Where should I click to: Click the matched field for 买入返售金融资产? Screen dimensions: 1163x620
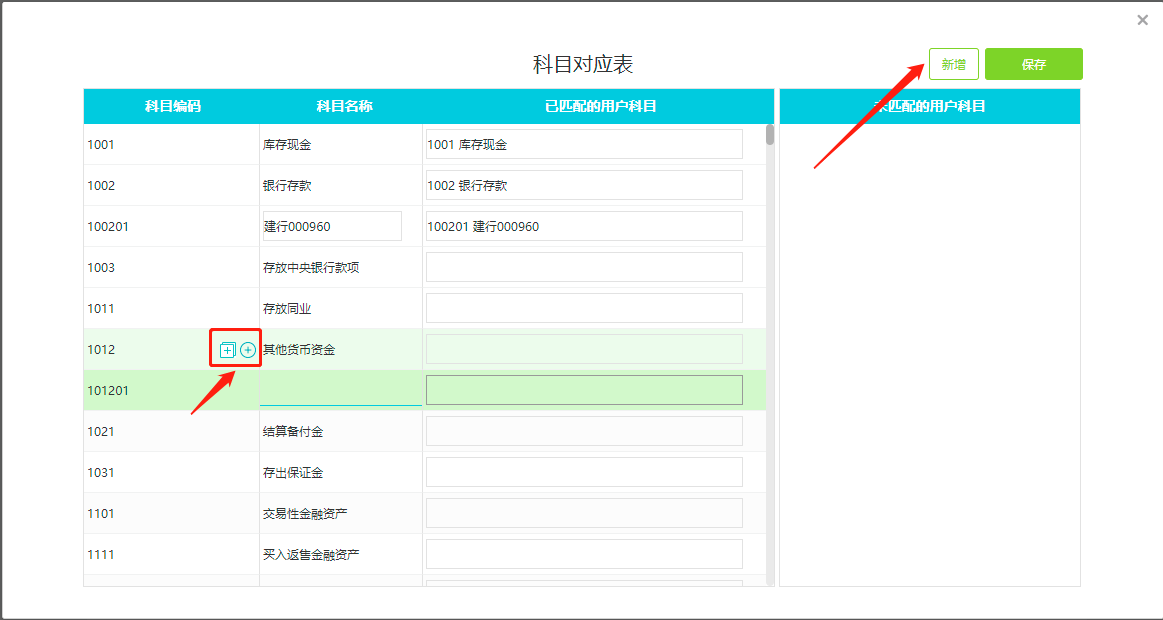[x=584, y=554]
